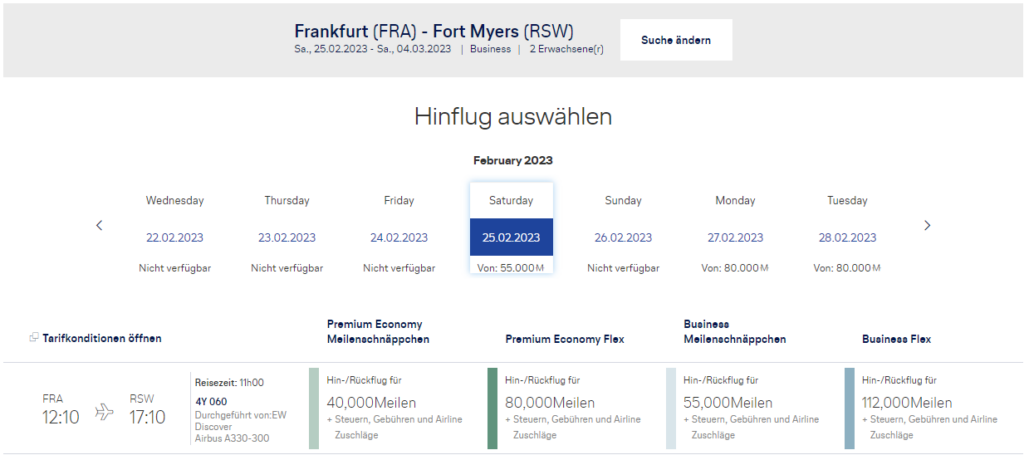Click the Suche ändern button

(676, 40)
